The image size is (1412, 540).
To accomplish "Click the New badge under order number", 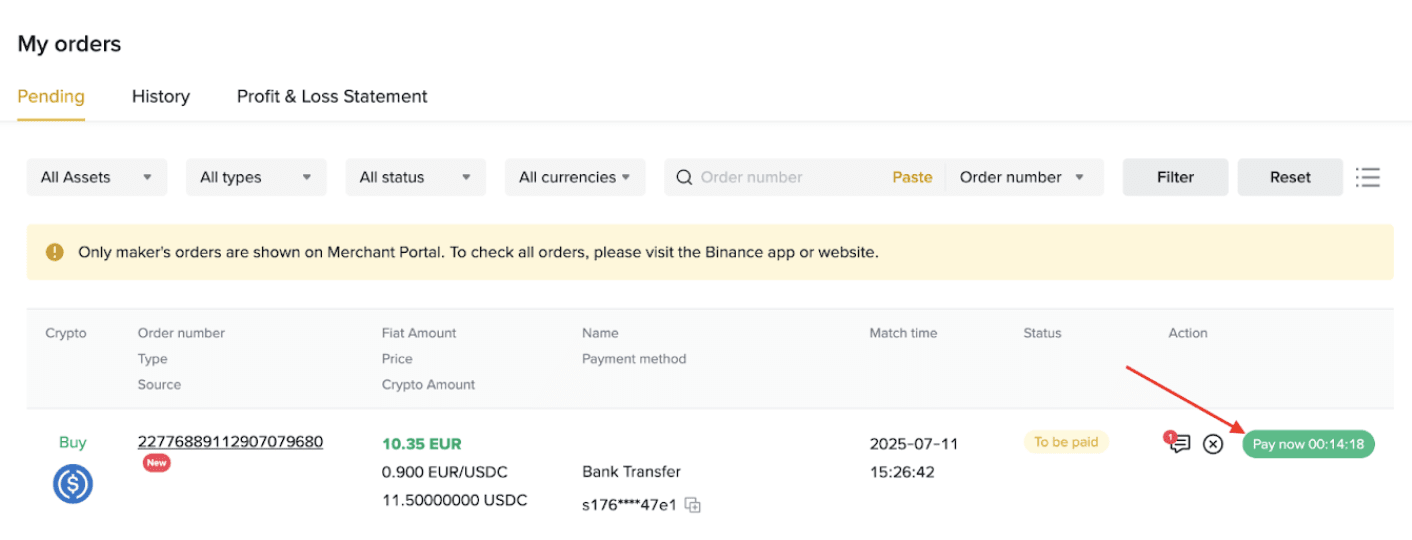I will point(157,463).
